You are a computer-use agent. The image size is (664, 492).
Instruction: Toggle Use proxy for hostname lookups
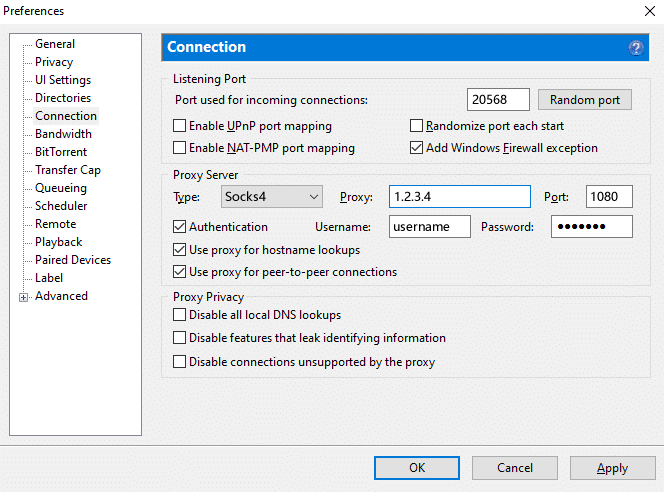click(x=180, y=249)
